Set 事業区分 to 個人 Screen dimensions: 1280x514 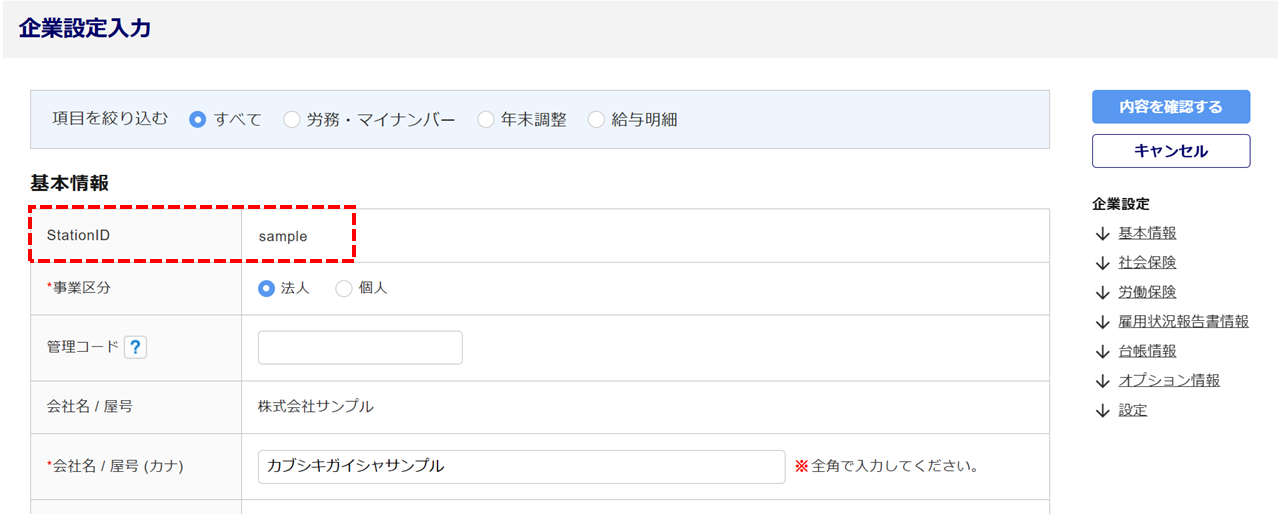click(x=344, y=288)
